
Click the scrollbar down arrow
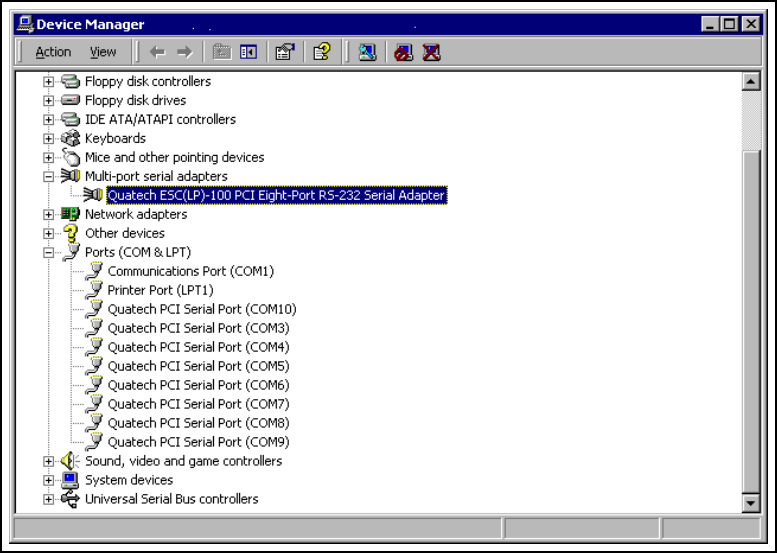pyautogui.click(x=751, y=503)
